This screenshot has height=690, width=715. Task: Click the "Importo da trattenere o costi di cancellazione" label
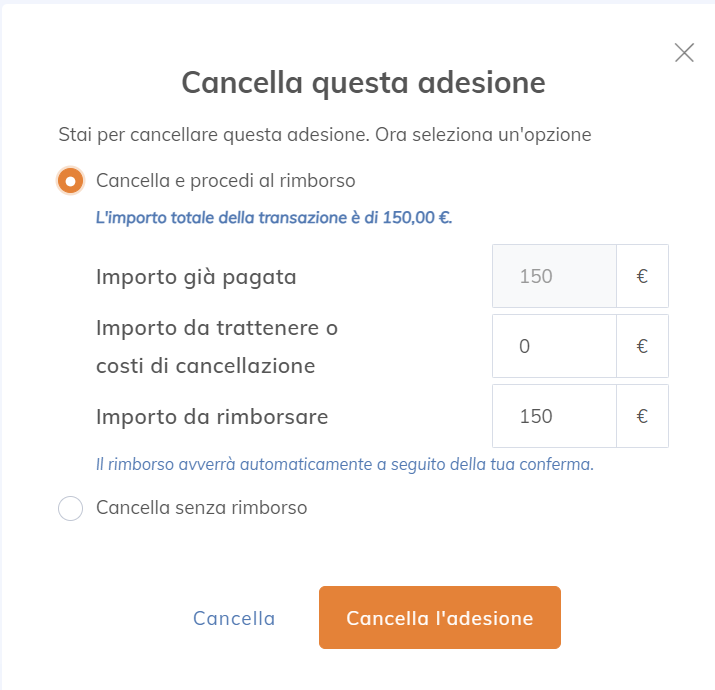coord(216,346)
